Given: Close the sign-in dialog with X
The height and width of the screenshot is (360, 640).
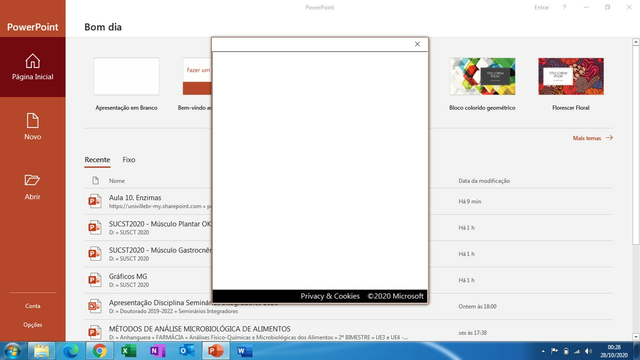Looking at the screenshot, I should [x=417, y=44].
